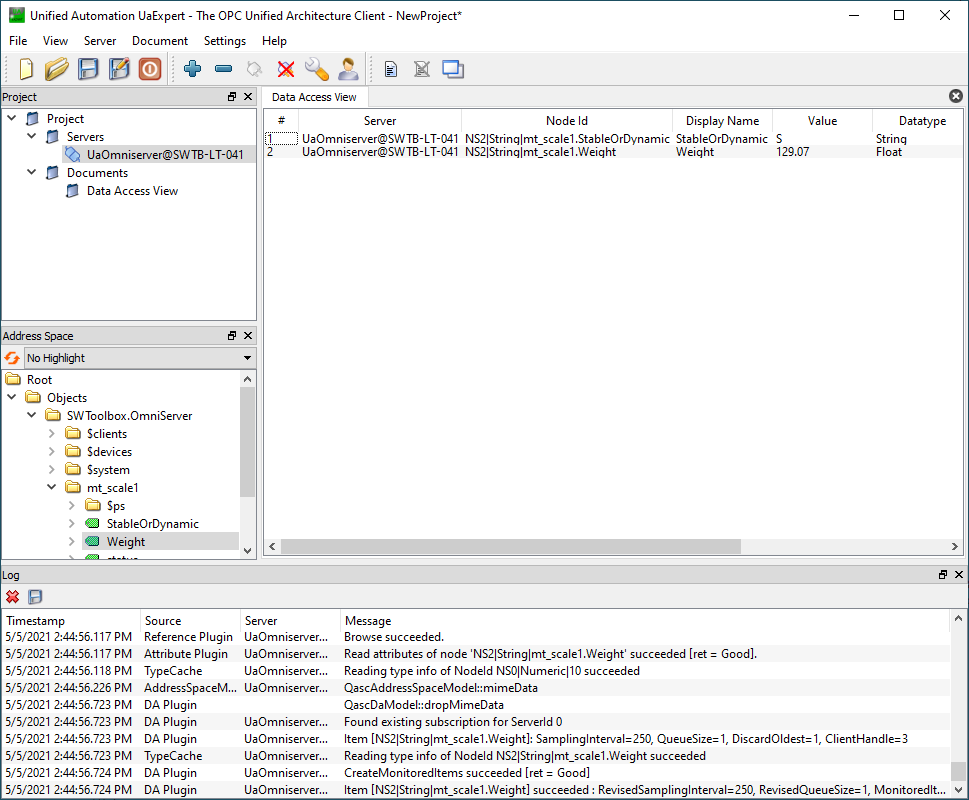Screen dimensions: 969x800
Task: Select the Weight node in the Address Space
Action: pyautogui.click(x=125, y=541)
